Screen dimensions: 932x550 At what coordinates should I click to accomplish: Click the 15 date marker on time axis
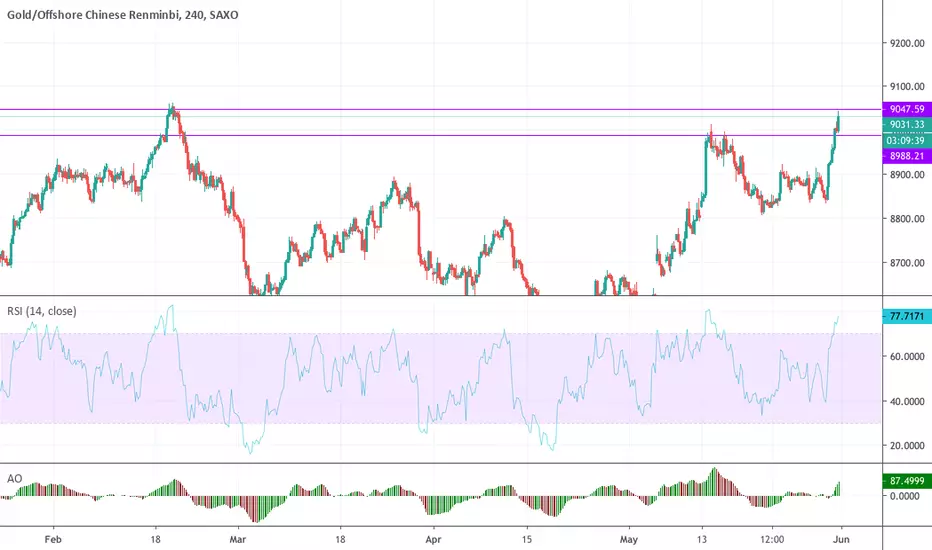tap(527, 540)
